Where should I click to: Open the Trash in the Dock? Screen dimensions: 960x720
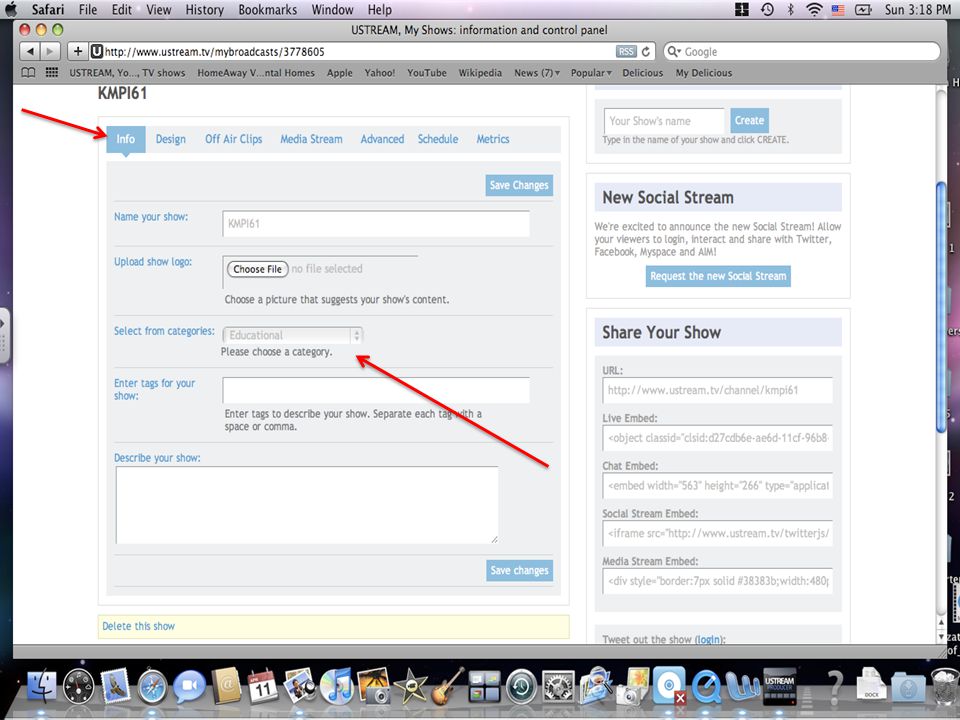[944, 686]
